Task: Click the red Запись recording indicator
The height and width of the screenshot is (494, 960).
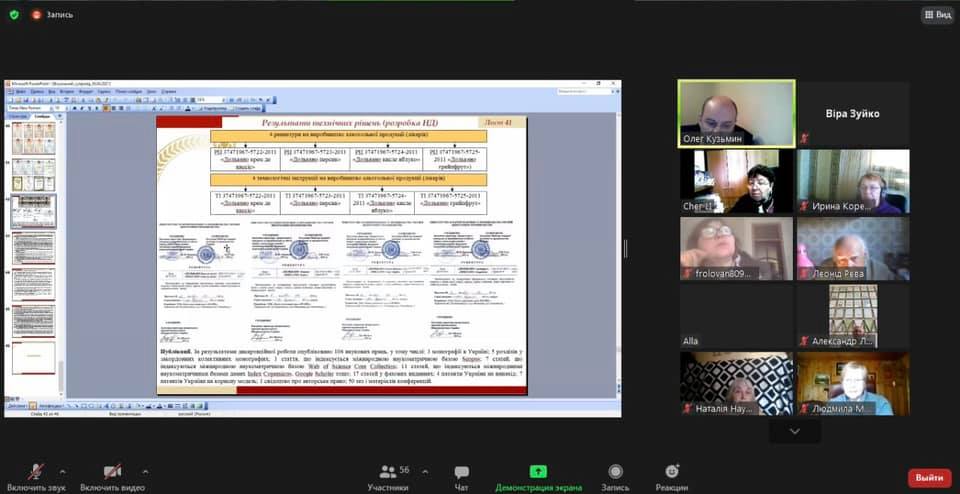Action: (51, 15)
